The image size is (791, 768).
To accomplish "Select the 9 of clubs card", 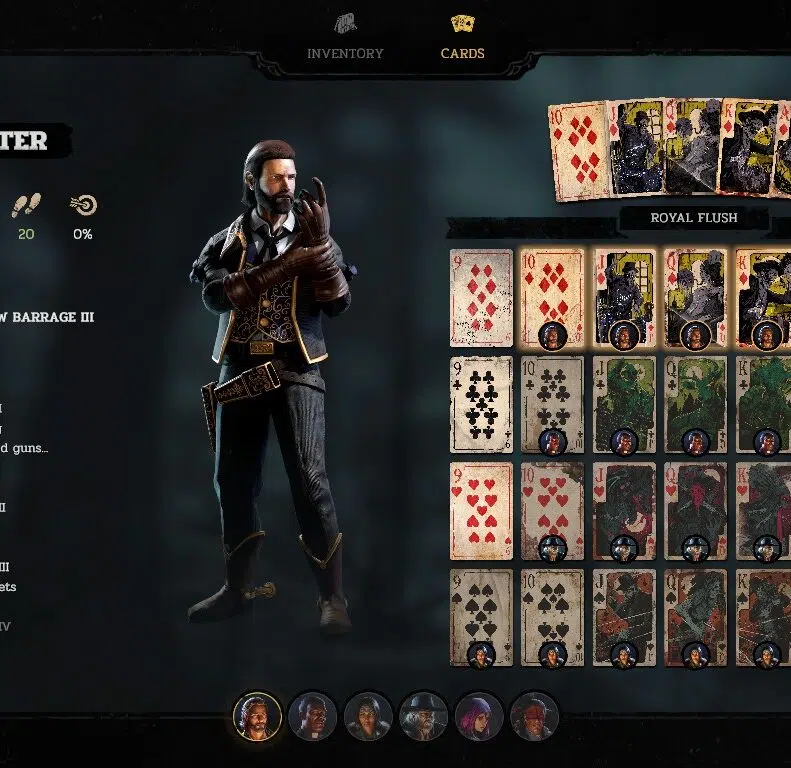I will (x=481, y=405).
